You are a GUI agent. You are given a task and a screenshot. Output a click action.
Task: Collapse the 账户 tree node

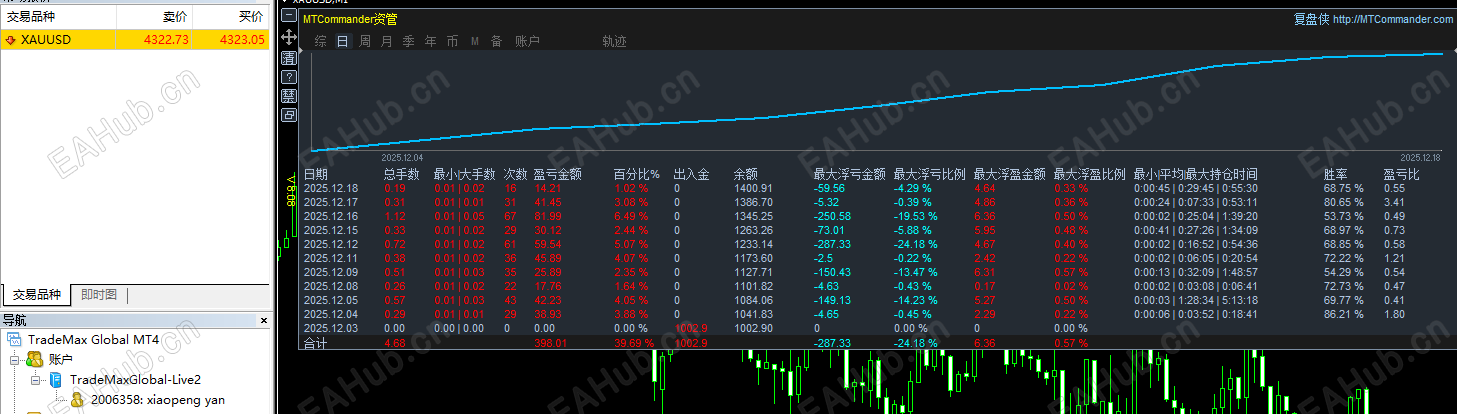coord(16,359)
